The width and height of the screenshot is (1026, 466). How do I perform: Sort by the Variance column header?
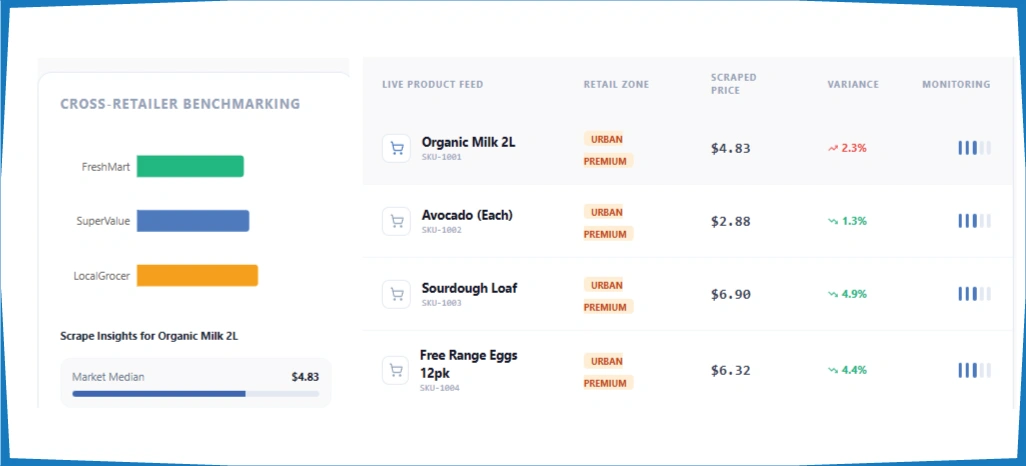coord(853,84)
